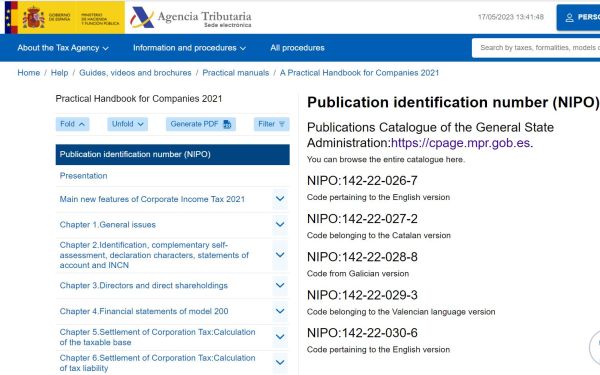Click the NIPO:142-22-026-7 text
The height and width of the screenshot is (375, 600).
pyautogui.click(x=362, y=181)
